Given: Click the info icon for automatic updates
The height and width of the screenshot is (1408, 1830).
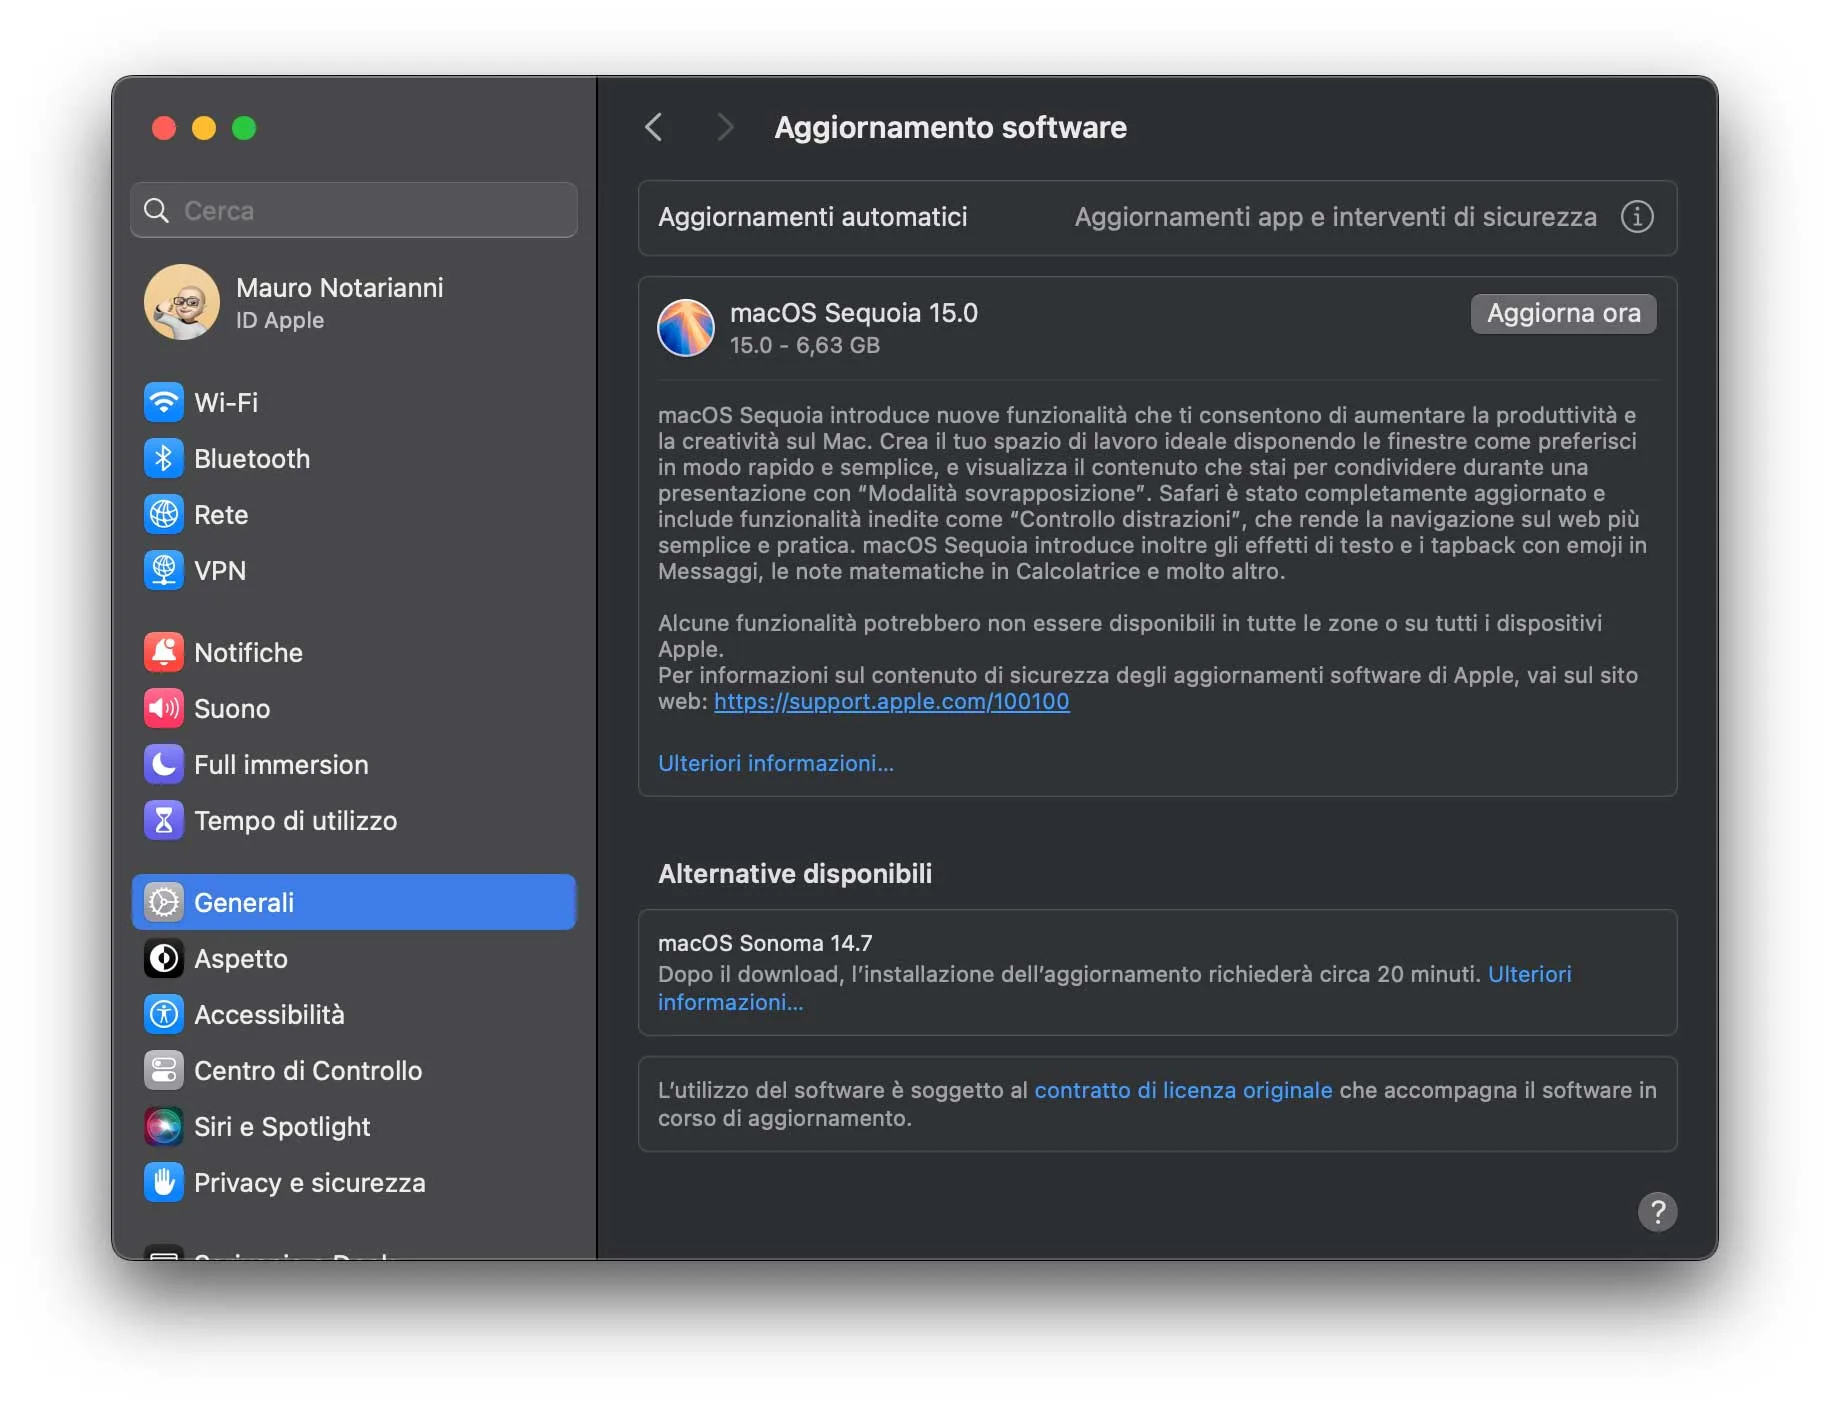Looking at the screenshot, I should 1636,217.
